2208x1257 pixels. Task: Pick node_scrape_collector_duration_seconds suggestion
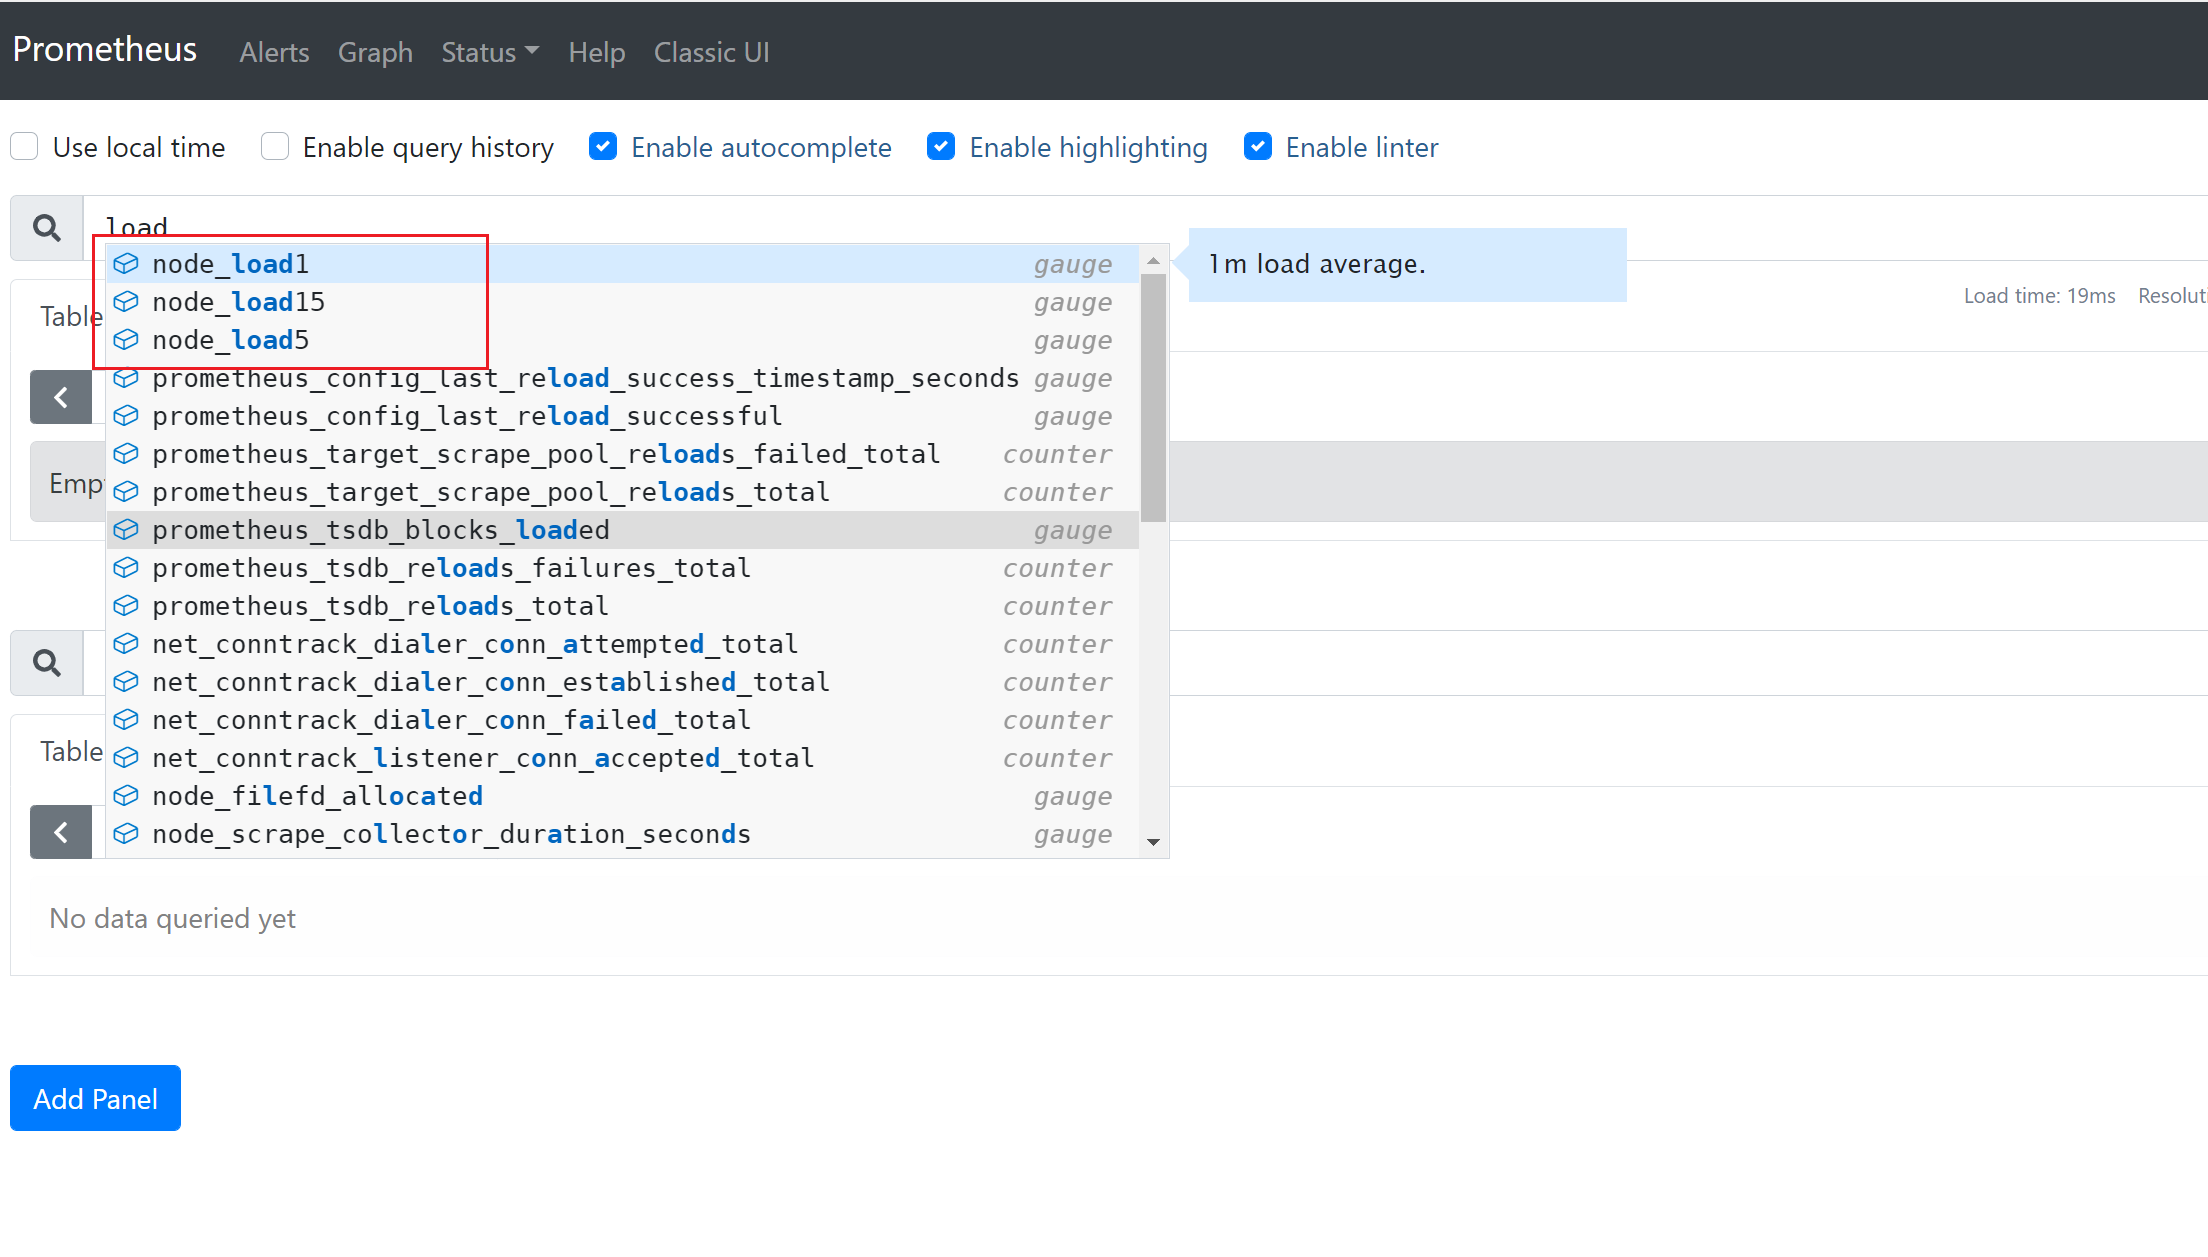622,834
